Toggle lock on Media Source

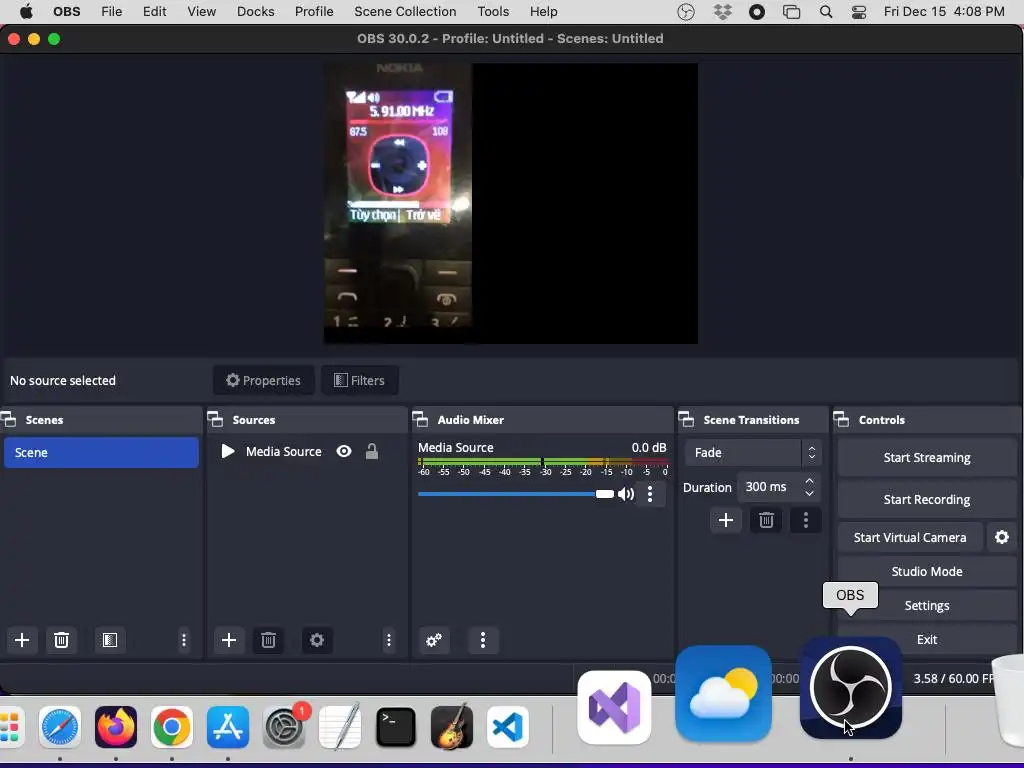click(x=372, y=451)
